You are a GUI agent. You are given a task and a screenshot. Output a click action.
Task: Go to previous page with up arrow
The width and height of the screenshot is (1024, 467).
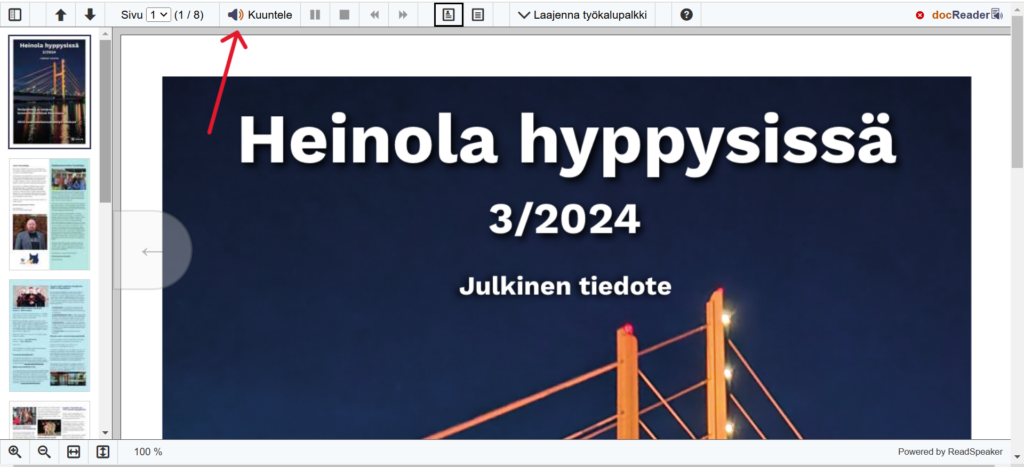click(61, 14)
